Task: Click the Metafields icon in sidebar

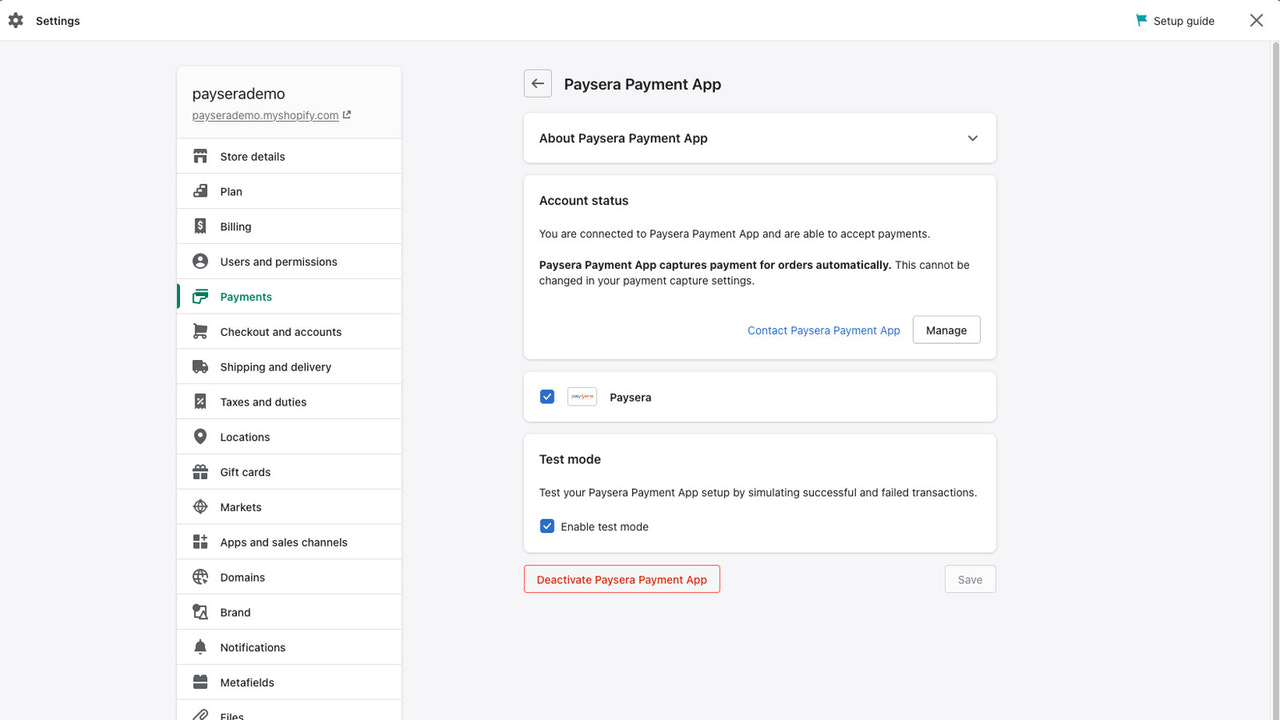Action: pos(200,681)
